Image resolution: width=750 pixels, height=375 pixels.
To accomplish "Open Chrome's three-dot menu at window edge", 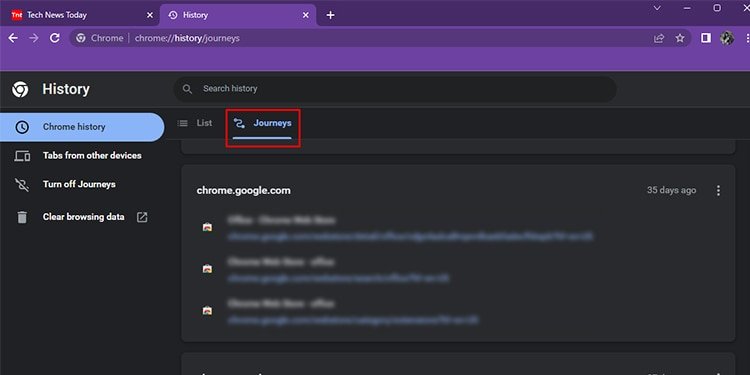I will pos(747,38).
